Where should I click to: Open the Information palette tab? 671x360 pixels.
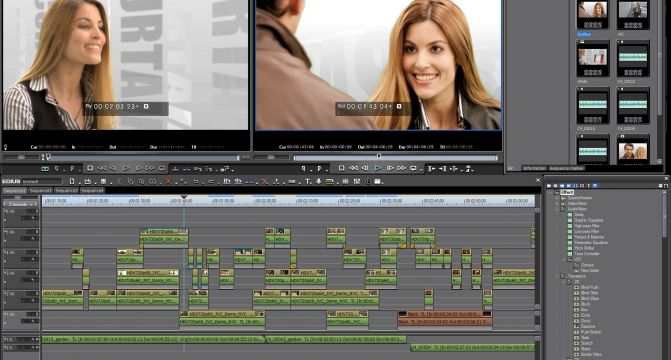(x=534, y=168)
